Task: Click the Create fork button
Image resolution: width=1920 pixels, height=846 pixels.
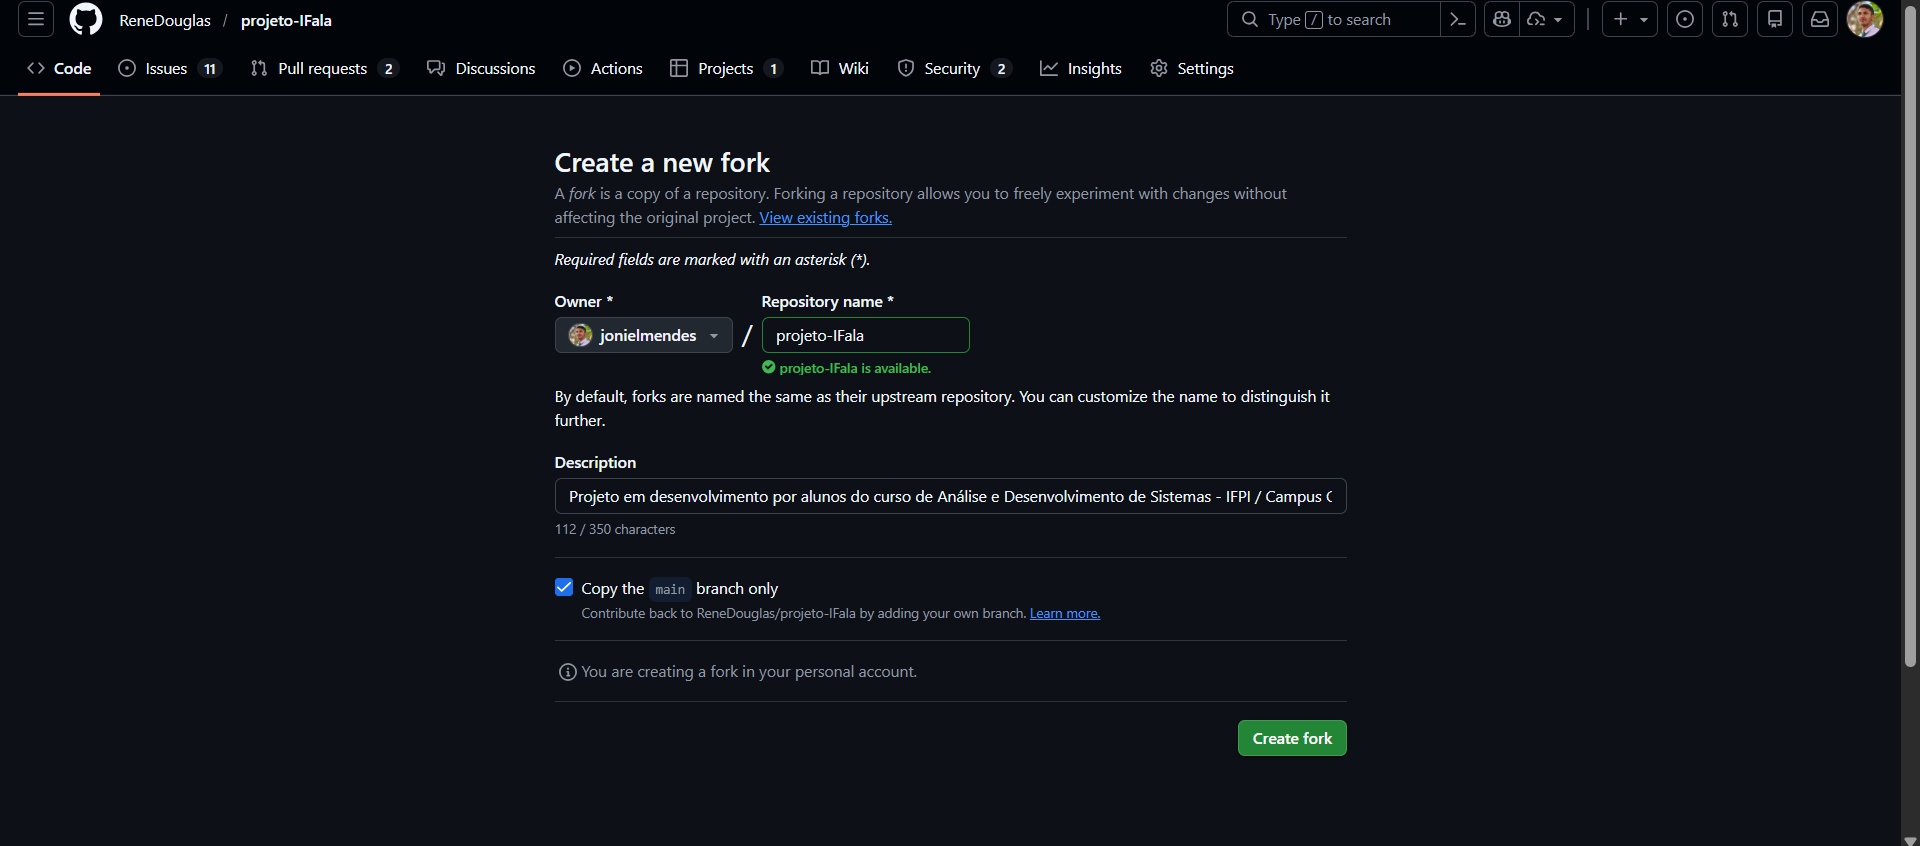Action: (x=1292, y=738)
